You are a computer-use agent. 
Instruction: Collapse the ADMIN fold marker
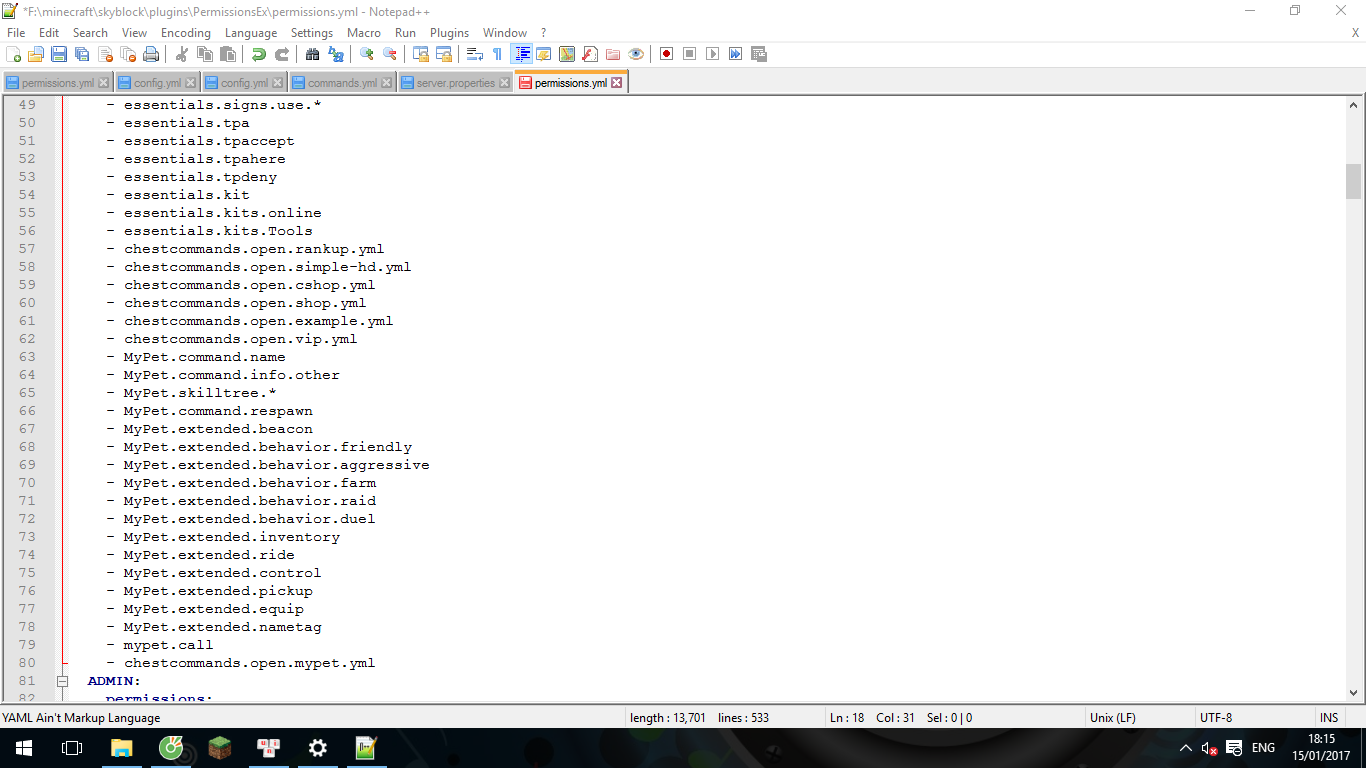point(62,681)
